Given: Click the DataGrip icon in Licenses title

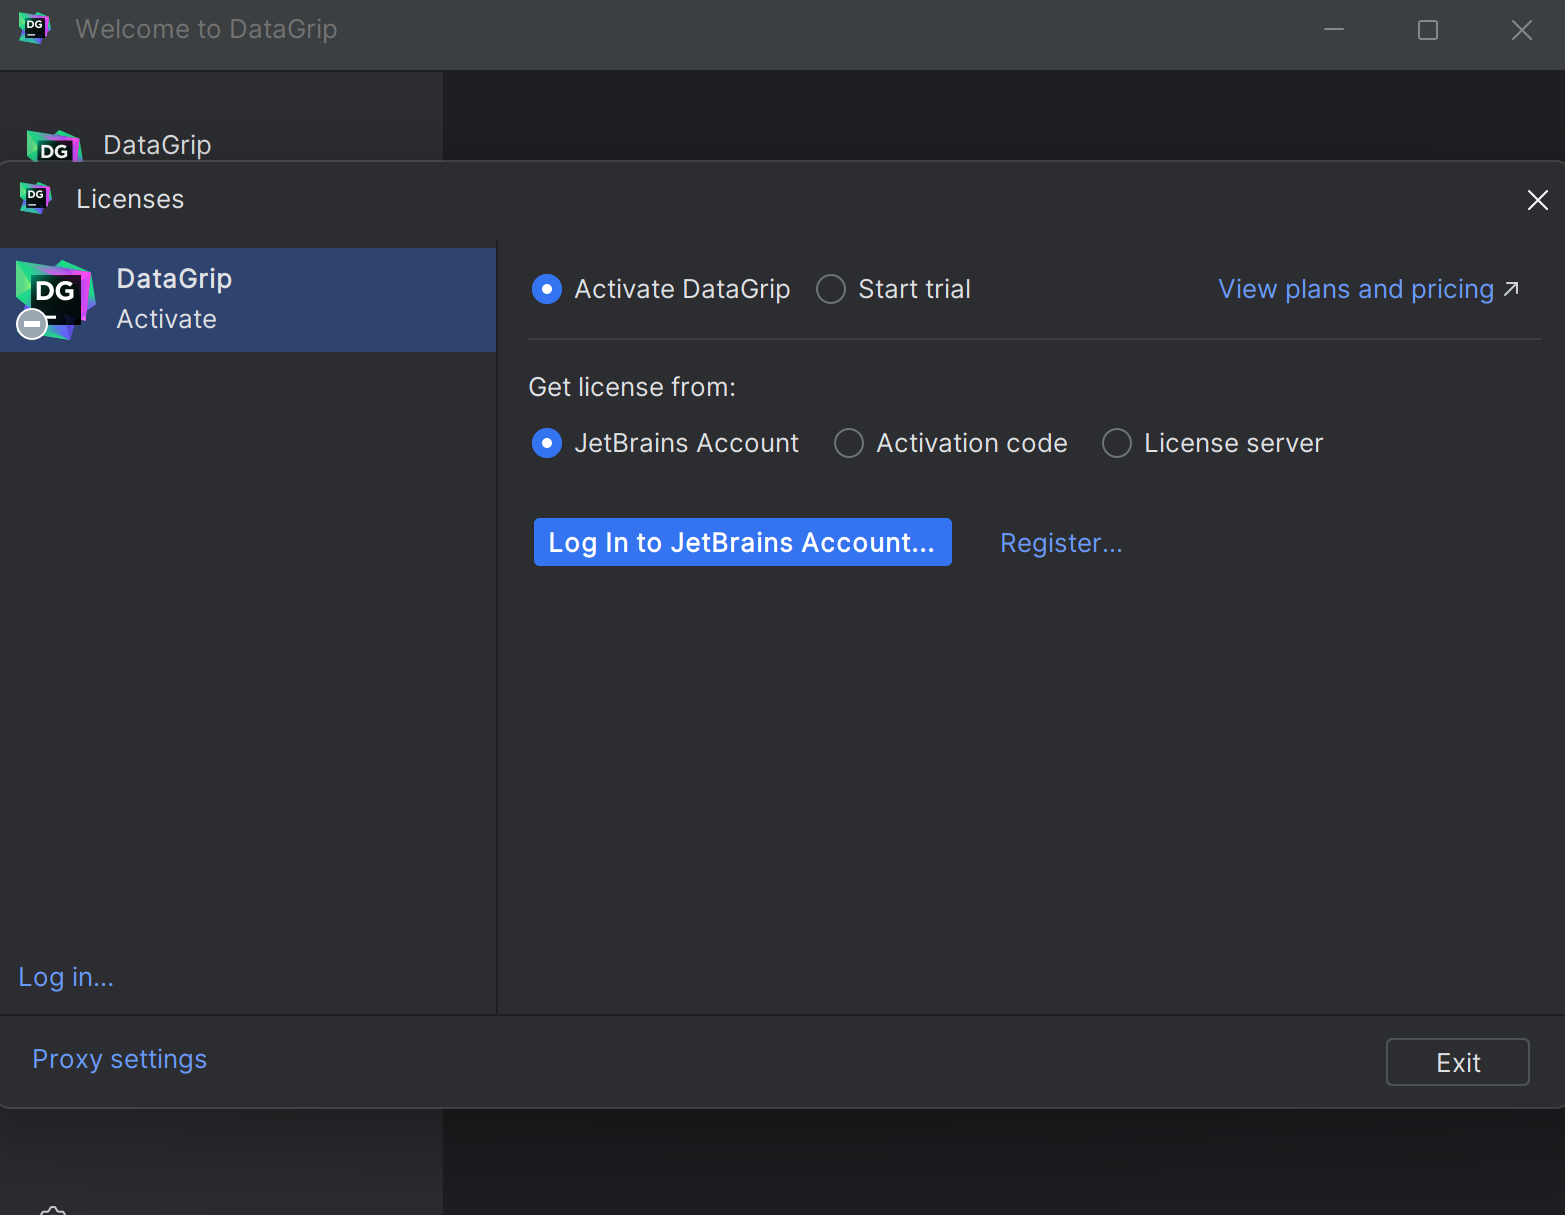Looking at the screenshot, I should 35,198.
